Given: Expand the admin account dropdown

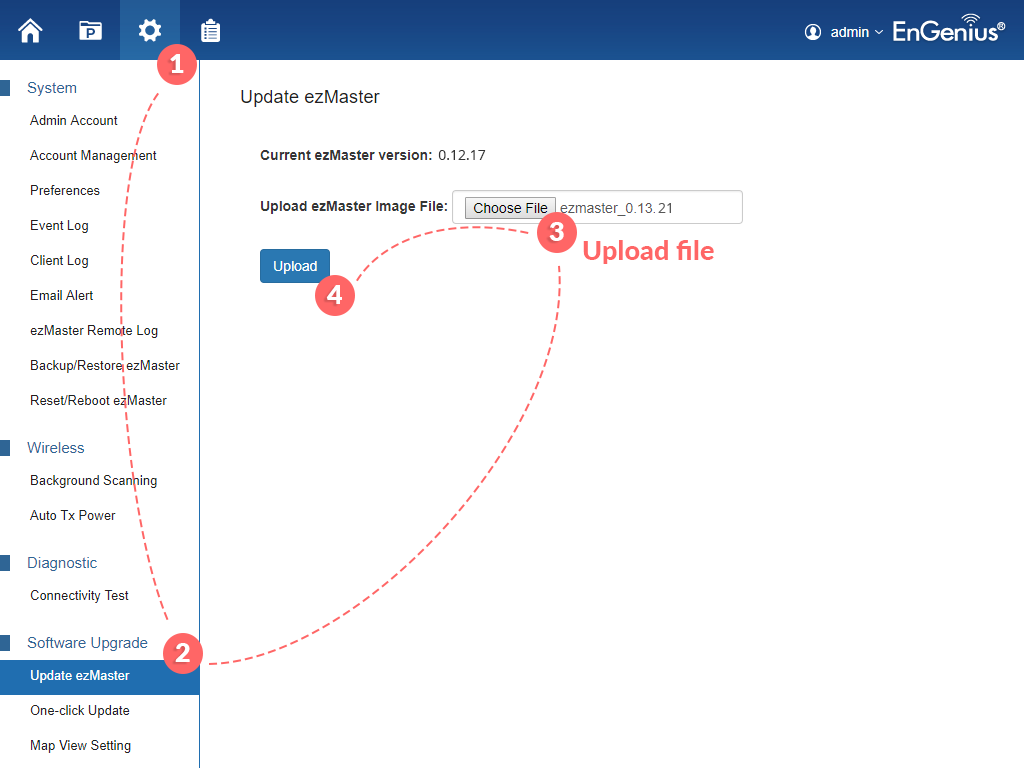Looking at the screenshot, I should [857, 32].
